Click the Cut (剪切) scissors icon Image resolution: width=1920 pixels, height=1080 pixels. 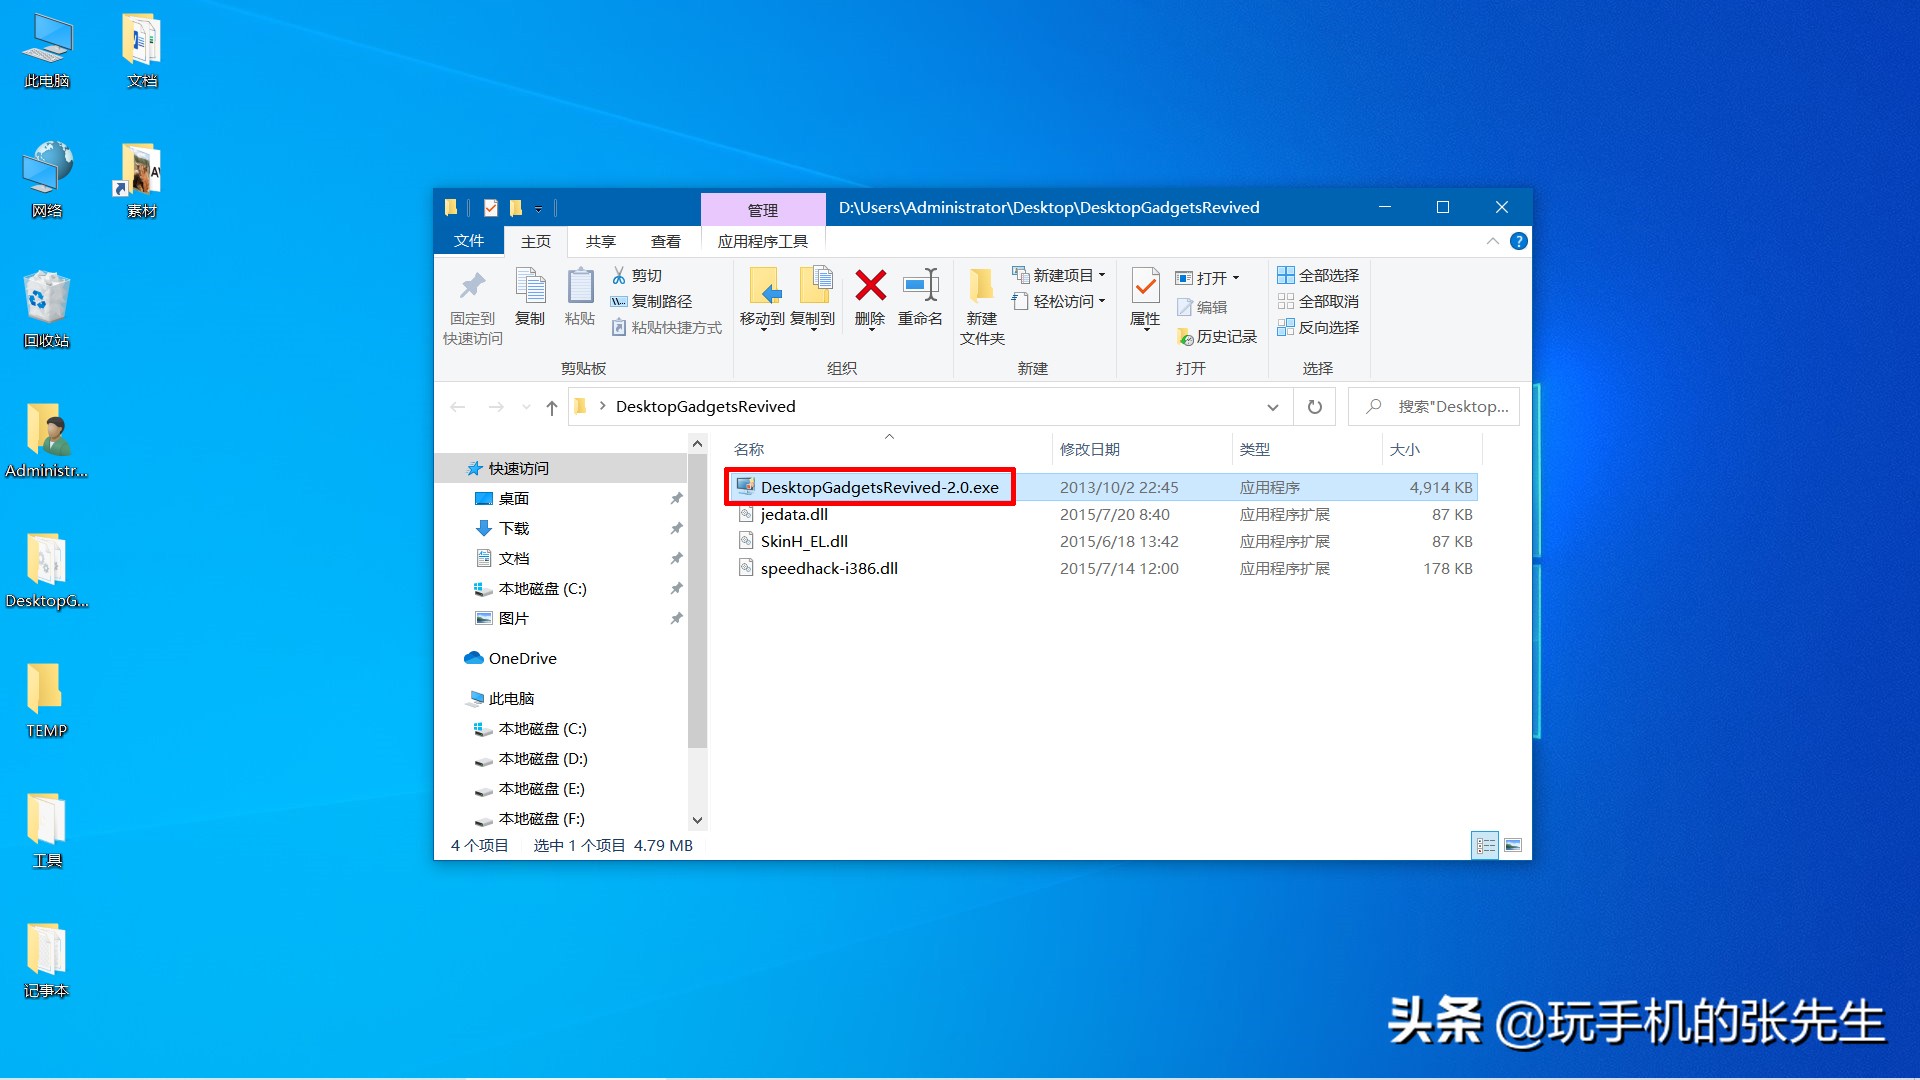pyautogui.click(x=619, y=275)
